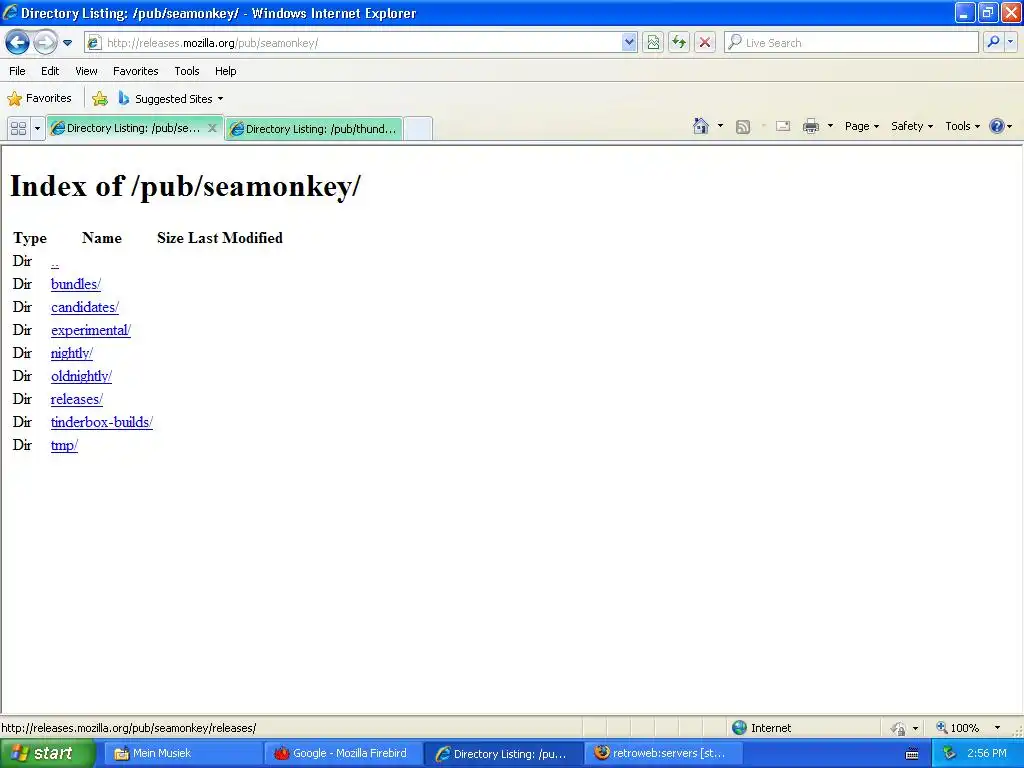Switch to retroweb:servers taskbar window
The image size is (1024, 768).
click(x=662, y=754)
